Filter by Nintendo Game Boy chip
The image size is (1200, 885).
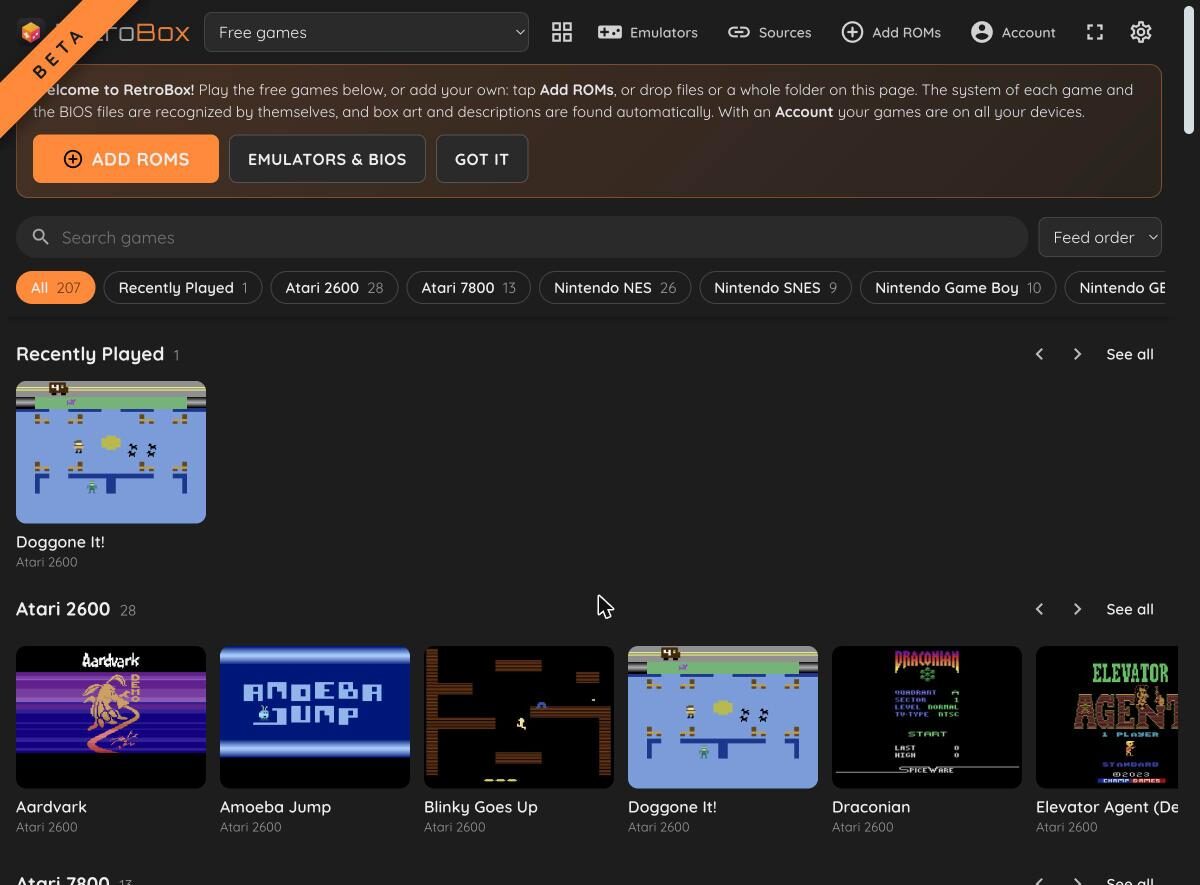[x=958, y=288]
